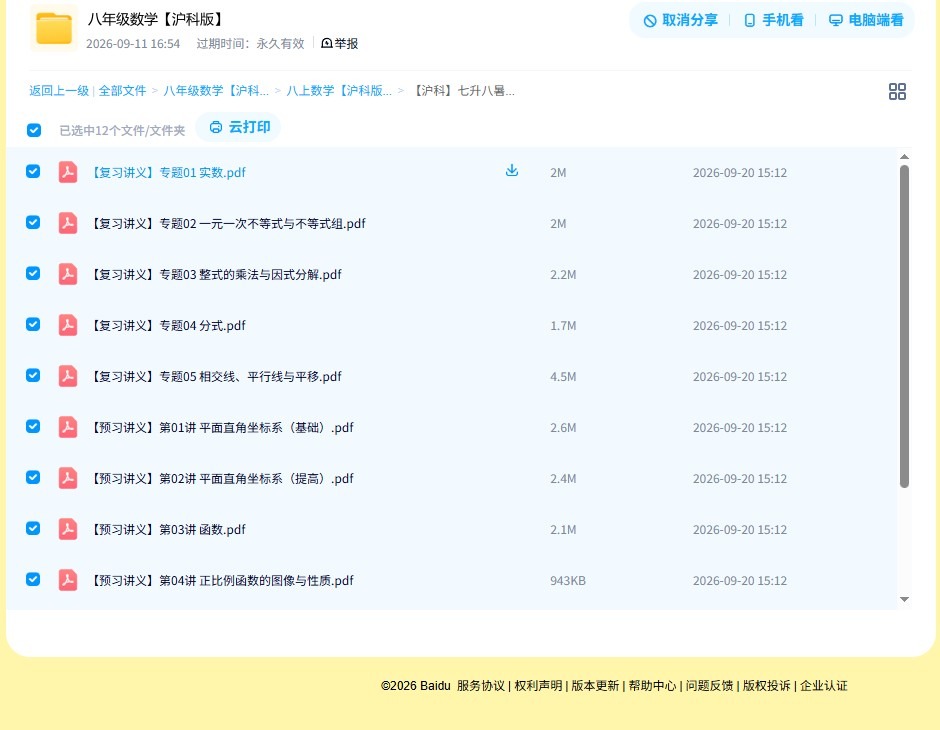This screenshot has width=940, height=730.
Task: Open 帮助中心 footer link
Action: coord(652,686)
